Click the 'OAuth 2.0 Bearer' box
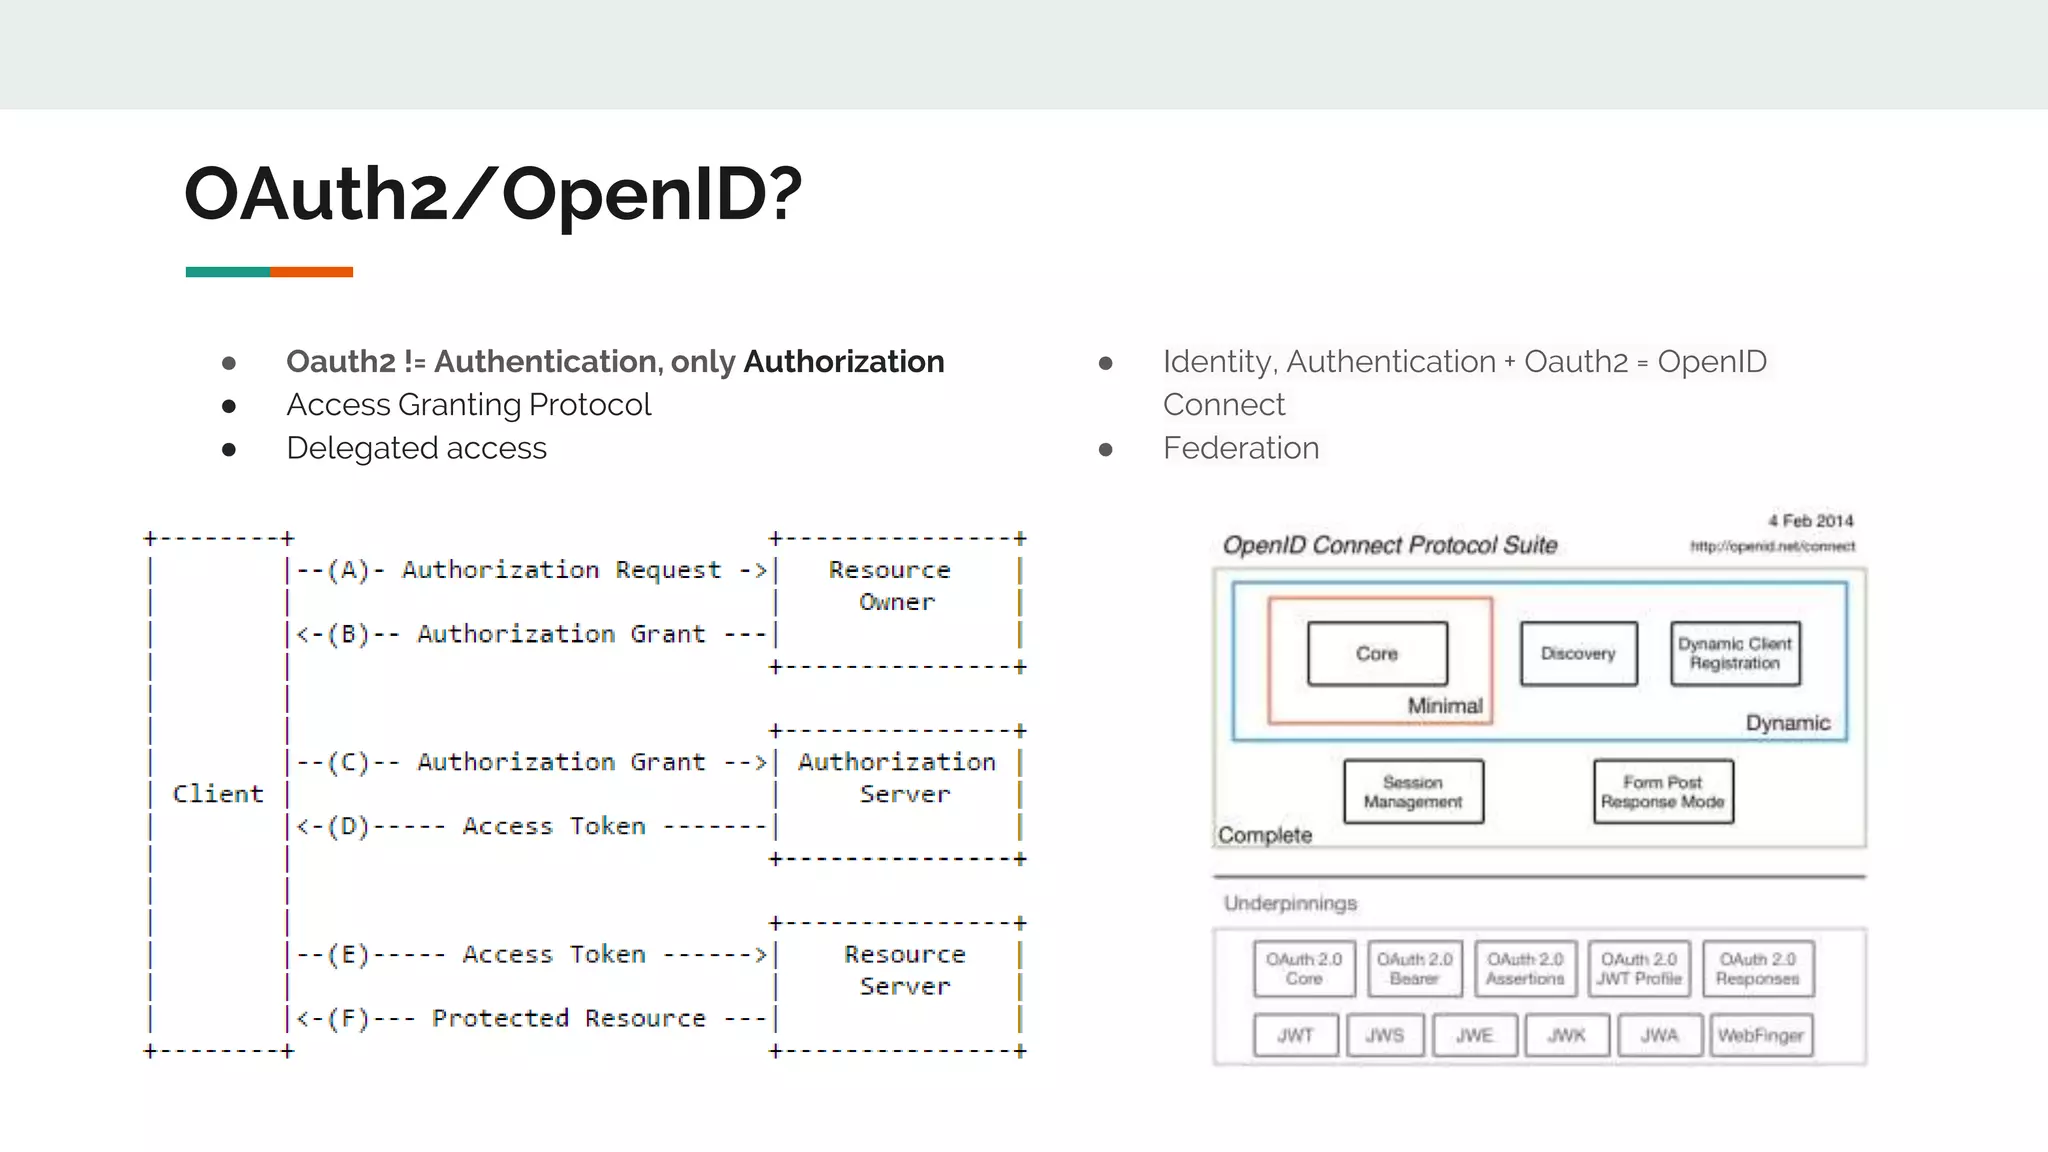2048x1152 pixels. pyautogui.click(x=1414, y=969)
